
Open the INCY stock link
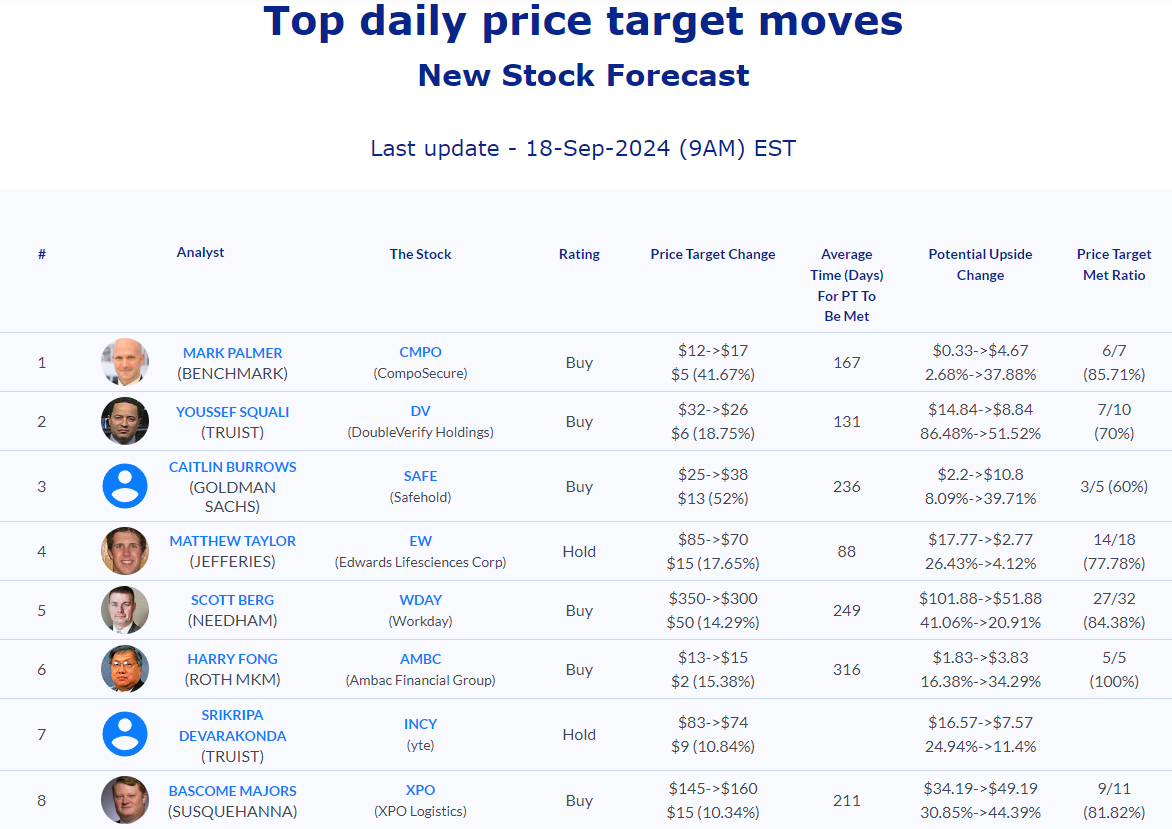[x=420, y=724]
